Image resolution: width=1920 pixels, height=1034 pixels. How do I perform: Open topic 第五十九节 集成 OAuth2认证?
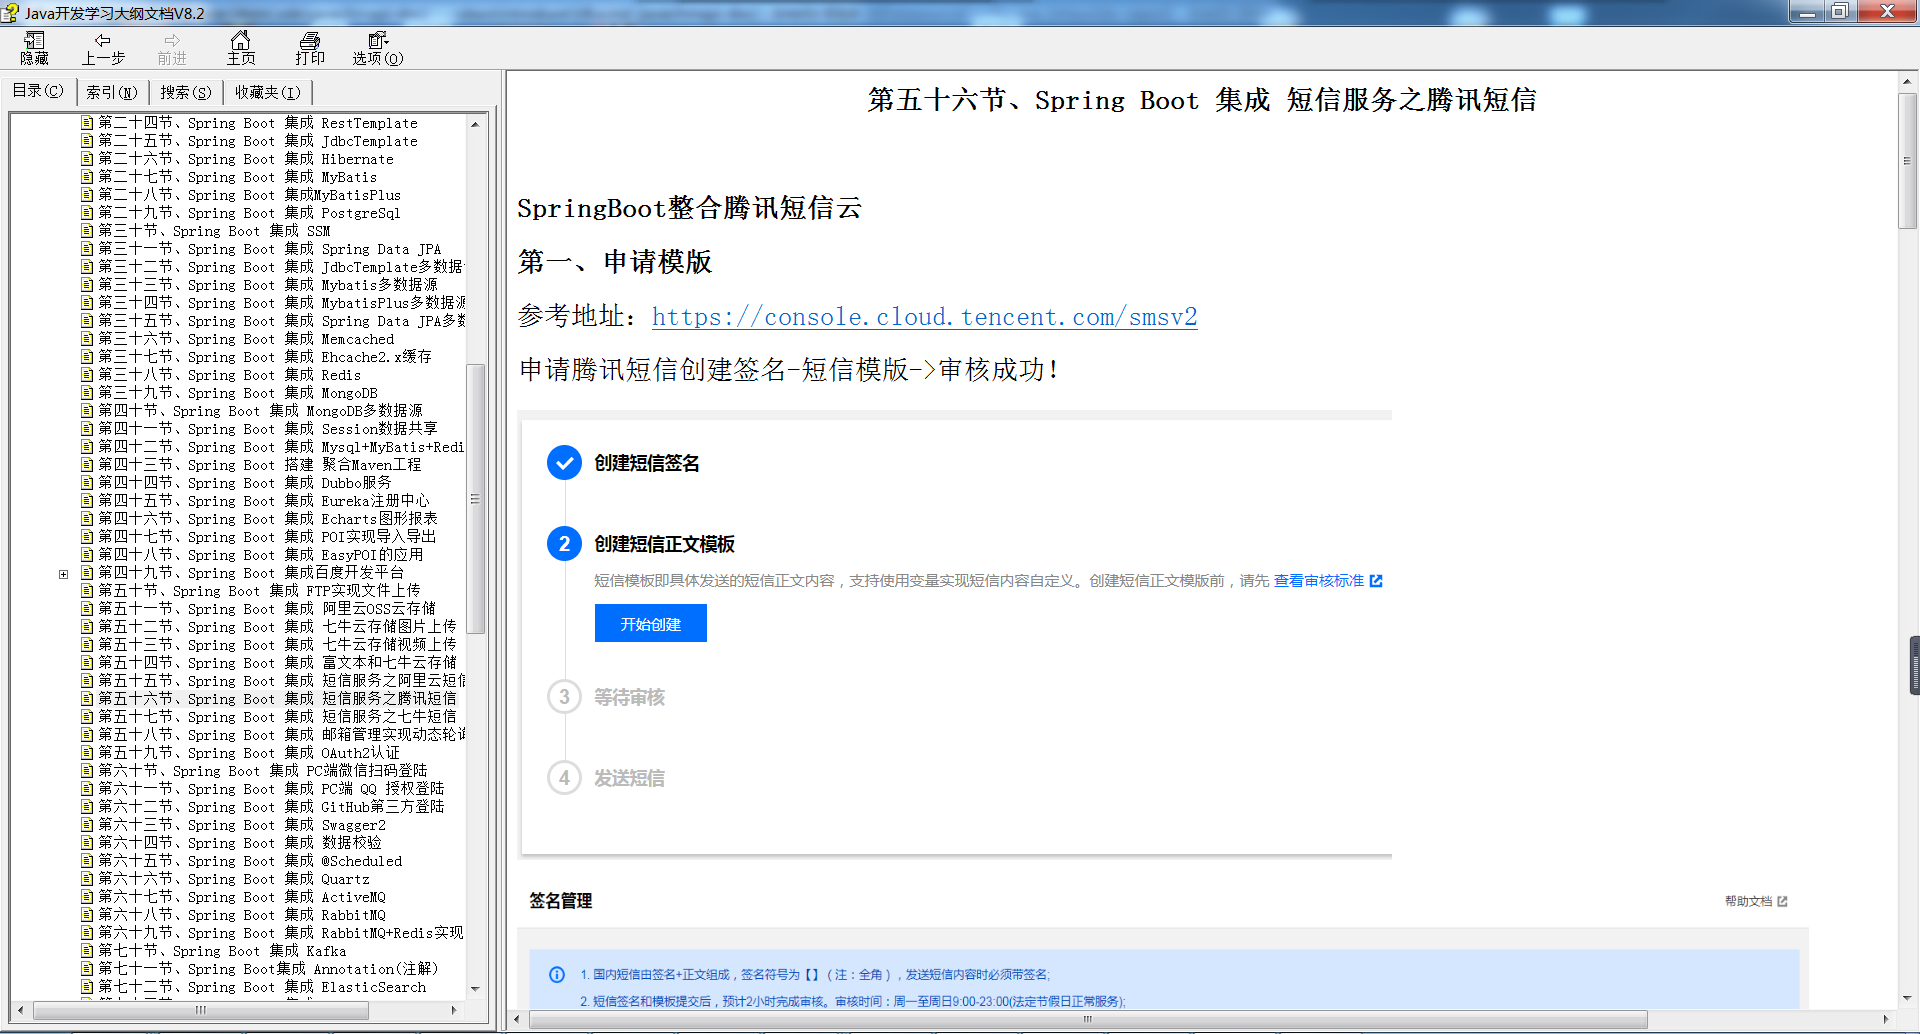[248, 753]
